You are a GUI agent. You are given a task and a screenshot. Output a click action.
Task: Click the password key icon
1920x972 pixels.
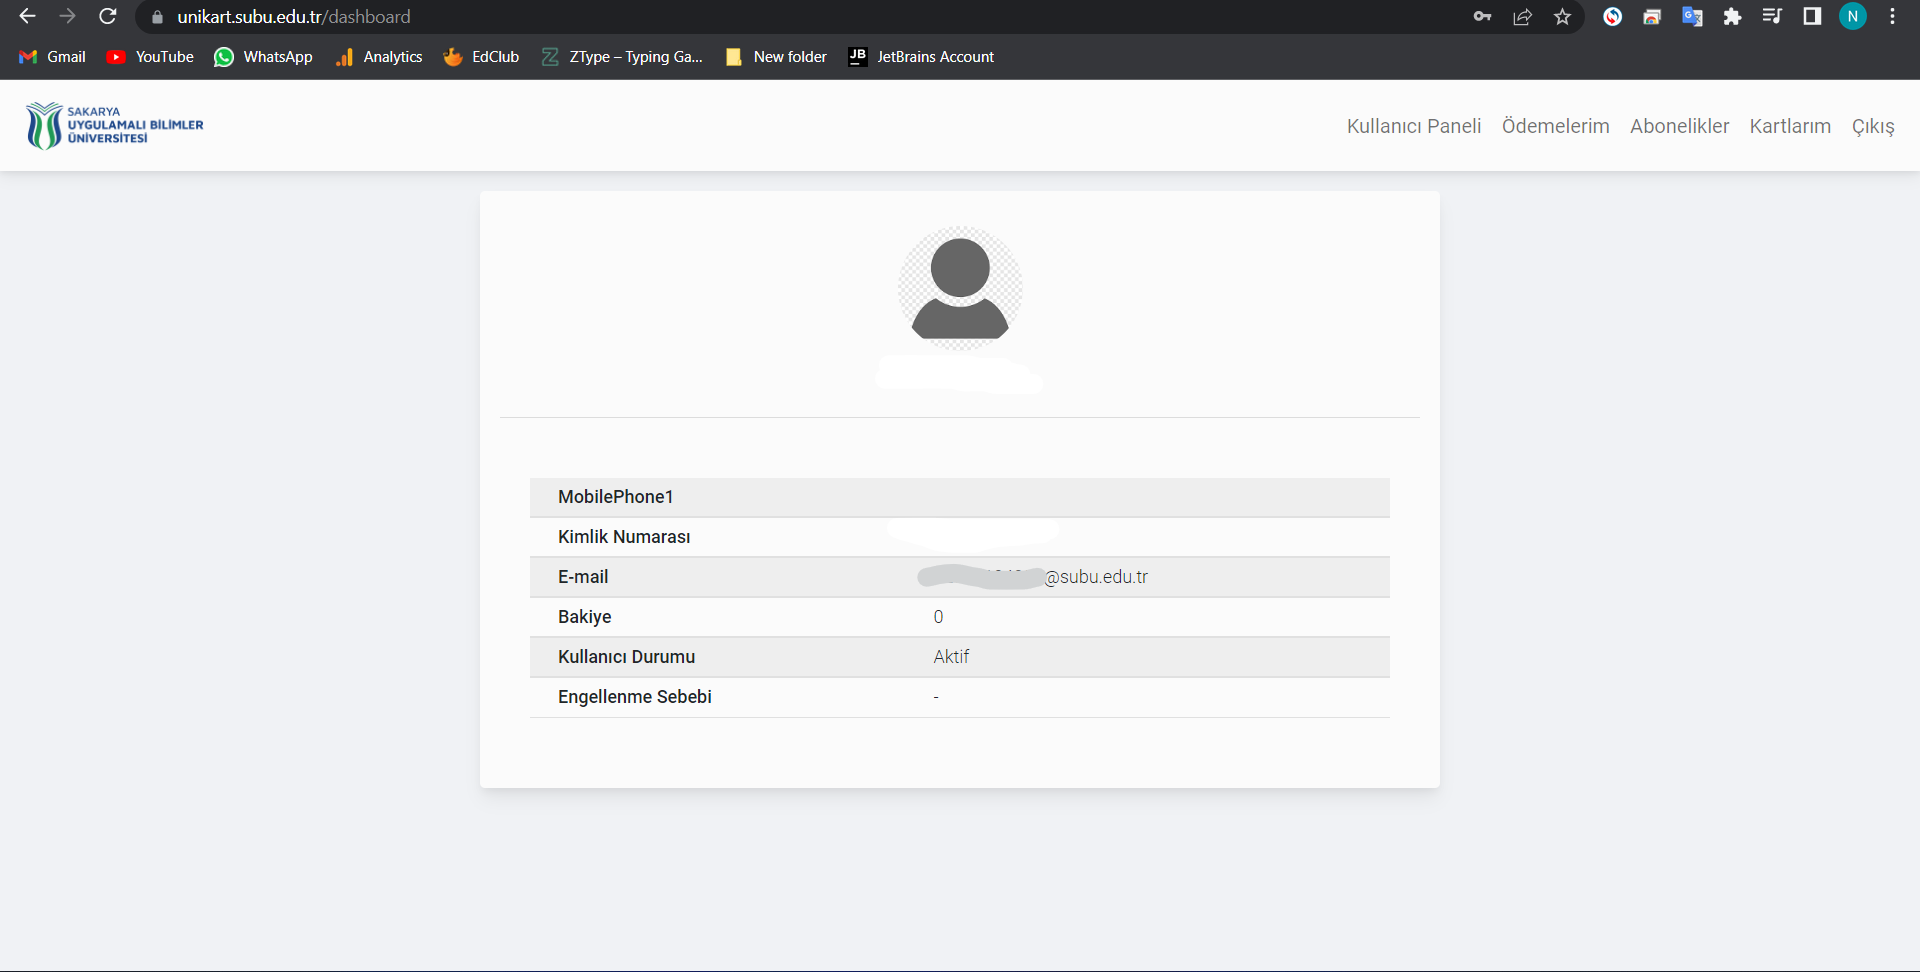[x=1482, y=17]
